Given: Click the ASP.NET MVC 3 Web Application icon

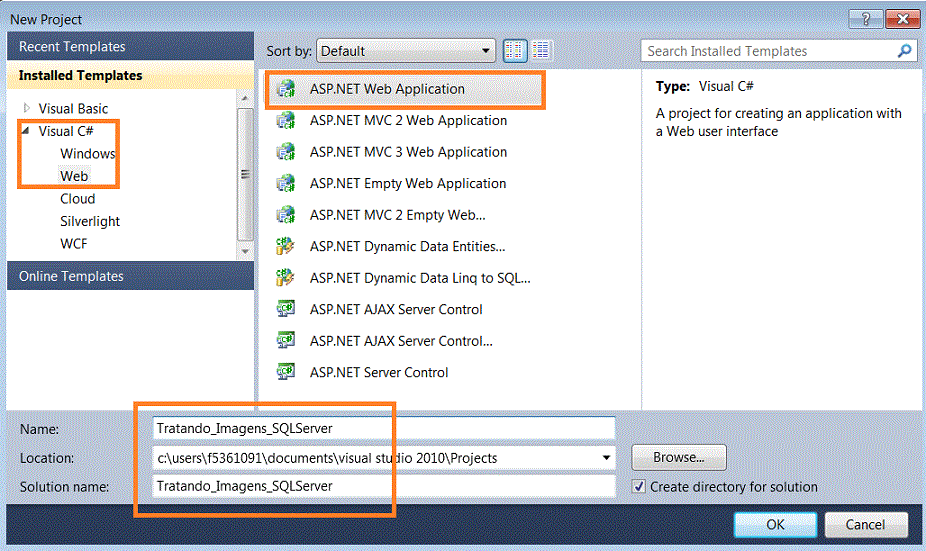Looking at the screenshot, I should tap(286, 152).
